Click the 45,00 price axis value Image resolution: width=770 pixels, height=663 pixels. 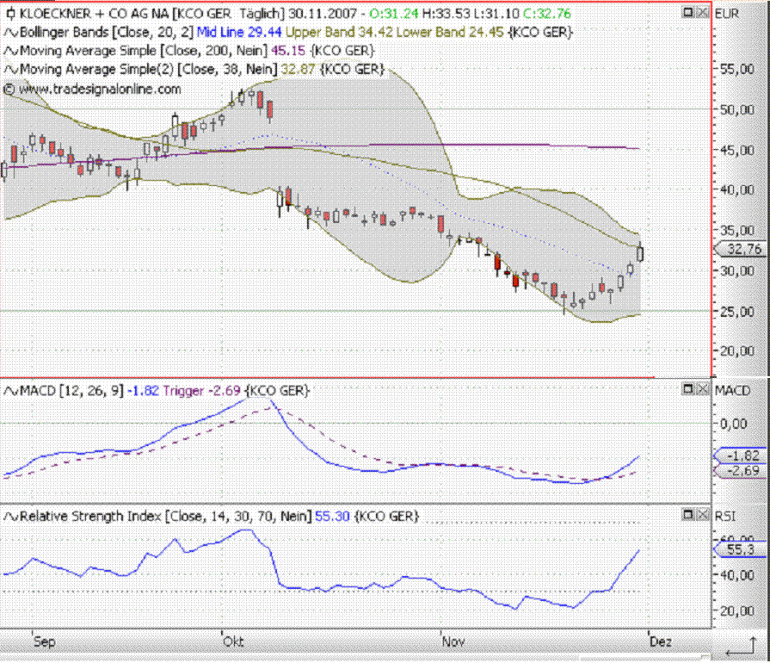click(737, 150)
